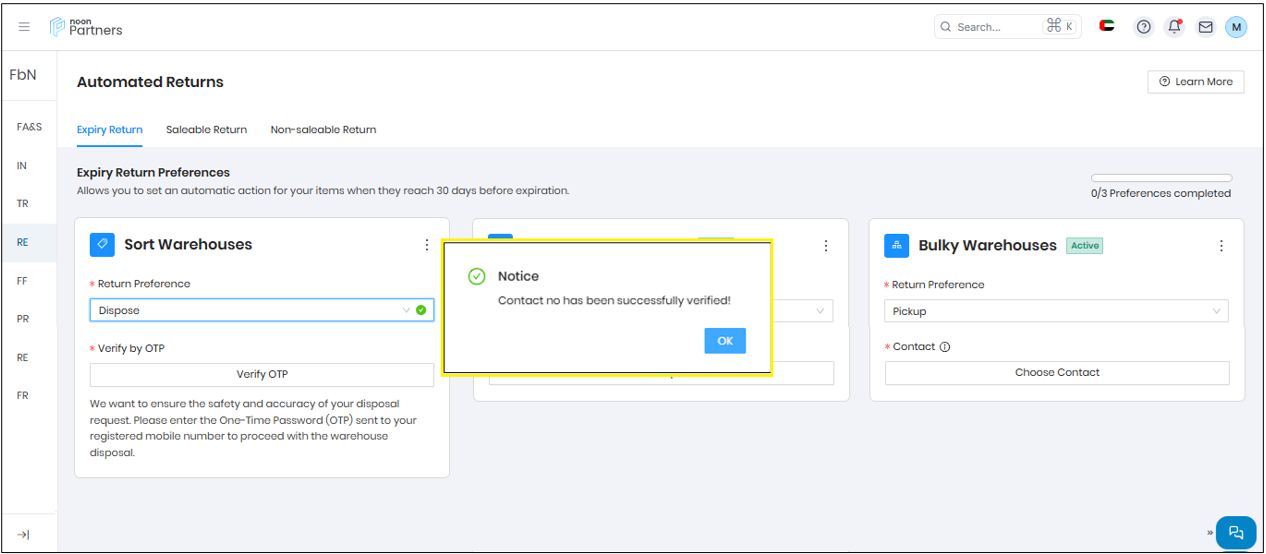Screen dimensions: 1266x554
Task: Click the user avatar M
Action: 1236,27
